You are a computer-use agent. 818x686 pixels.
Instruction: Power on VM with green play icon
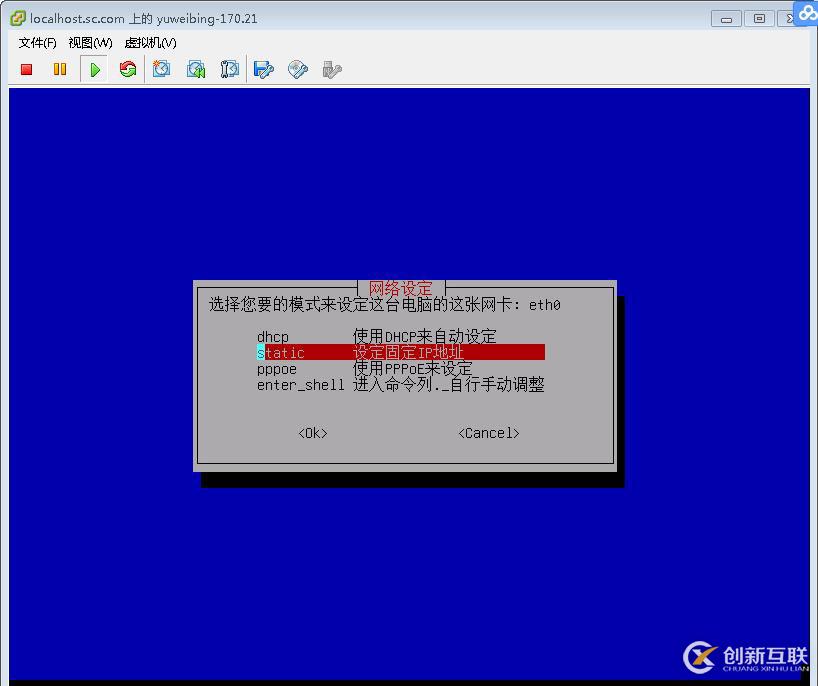click(93, 69)
